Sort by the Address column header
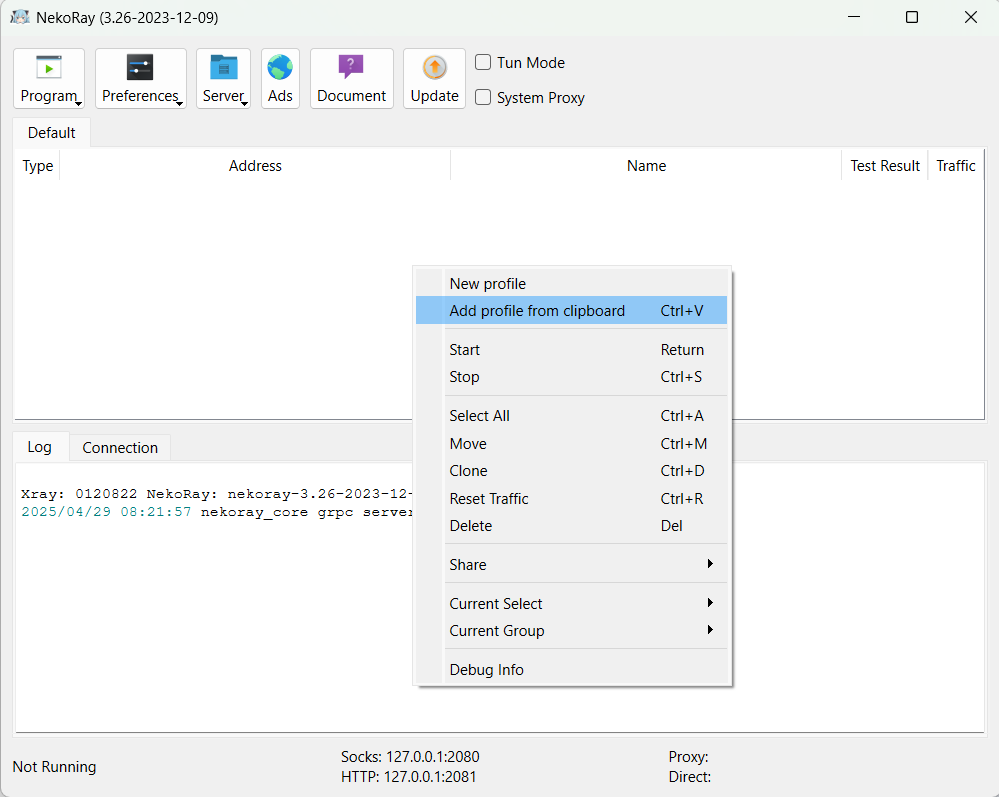 tap(255, 166)
